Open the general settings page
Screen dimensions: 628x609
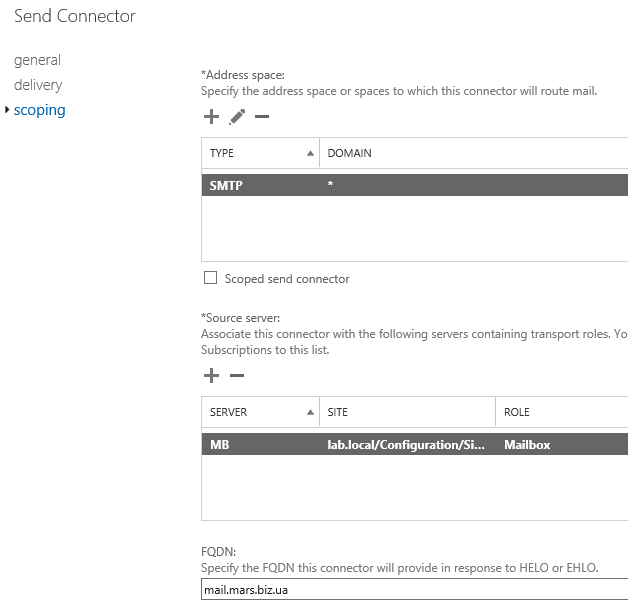click(37, 60)
